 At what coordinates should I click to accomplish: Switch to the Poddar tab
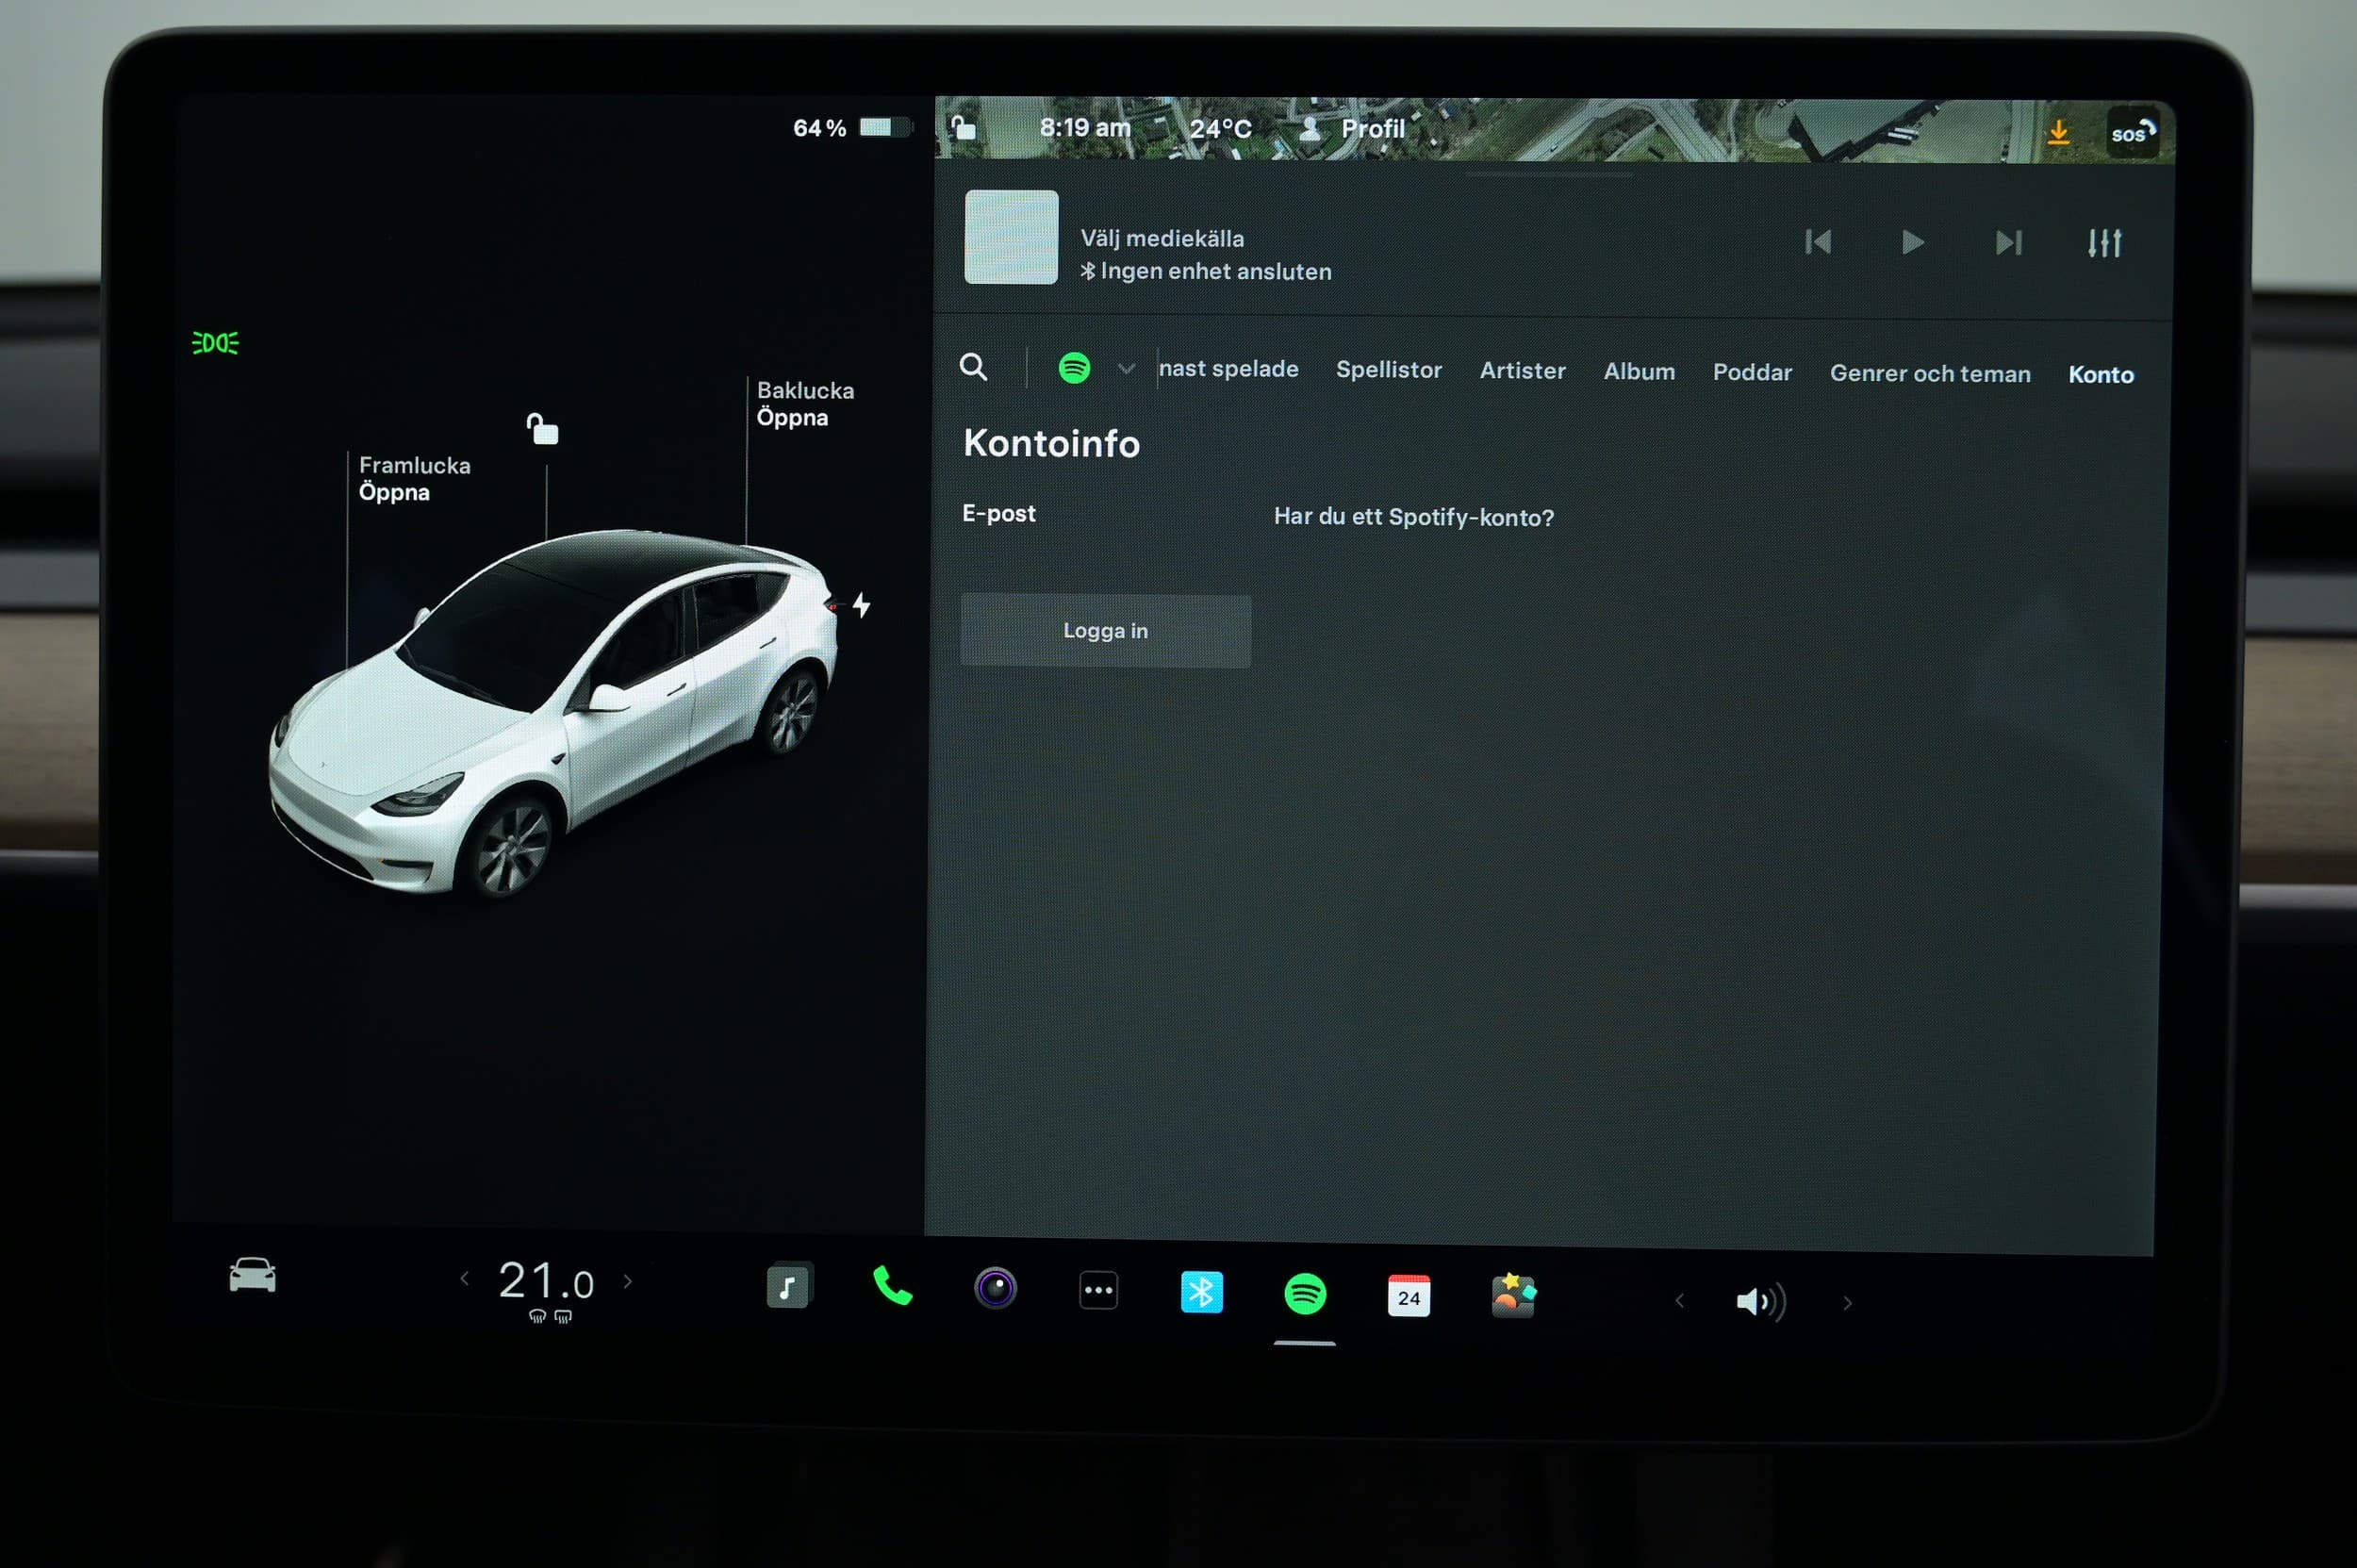point(1752,372)
